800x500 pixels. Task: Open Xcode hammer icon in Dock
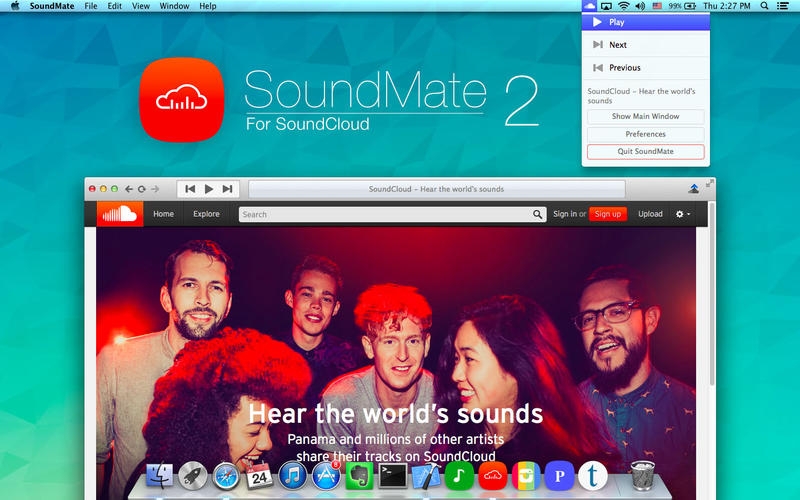pyautogui.click(x=426, y=476)
